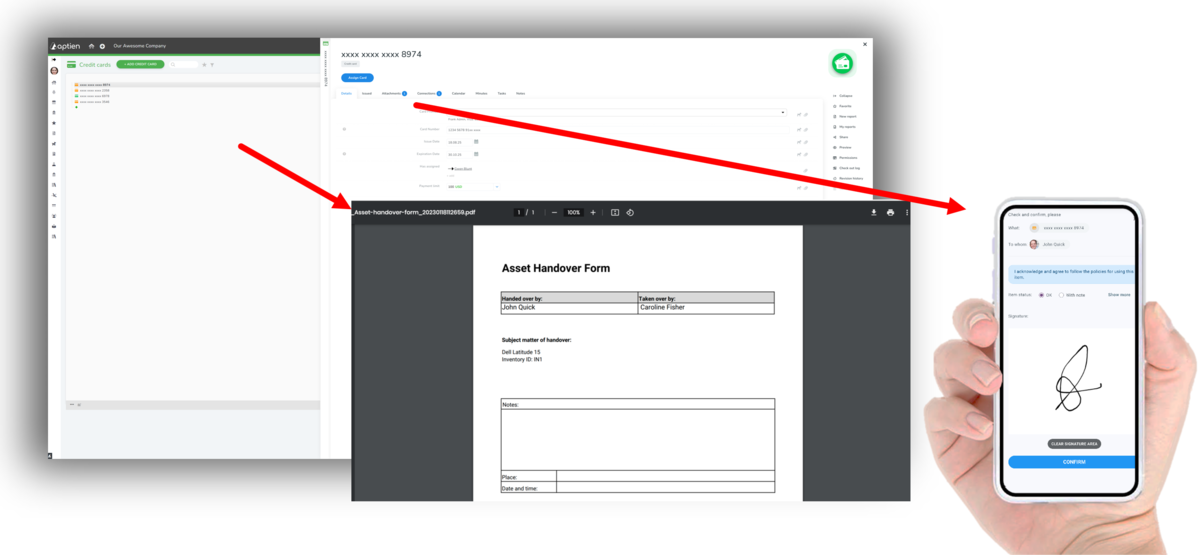
Task: Click the fit to page icon
Action: point(615,212)
